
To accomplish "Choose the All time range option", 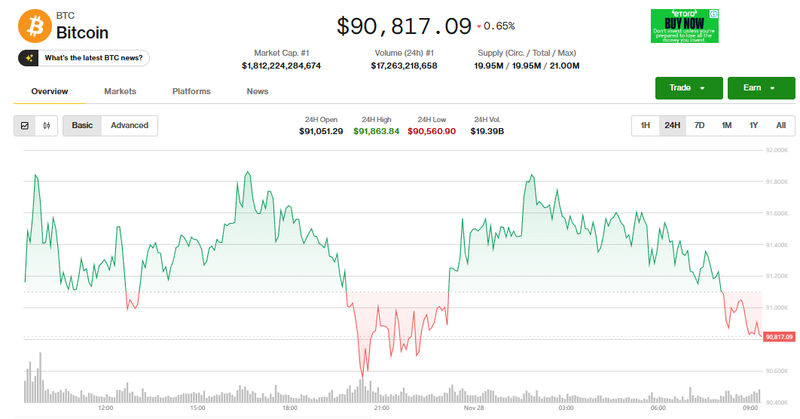I will 780,126.
